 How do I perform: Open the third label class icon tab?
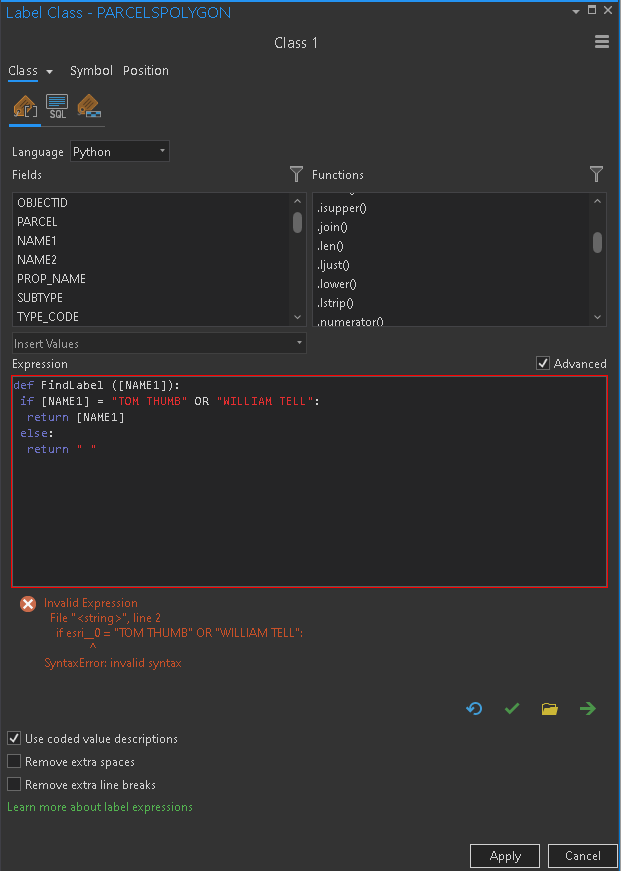pos(89,107)
